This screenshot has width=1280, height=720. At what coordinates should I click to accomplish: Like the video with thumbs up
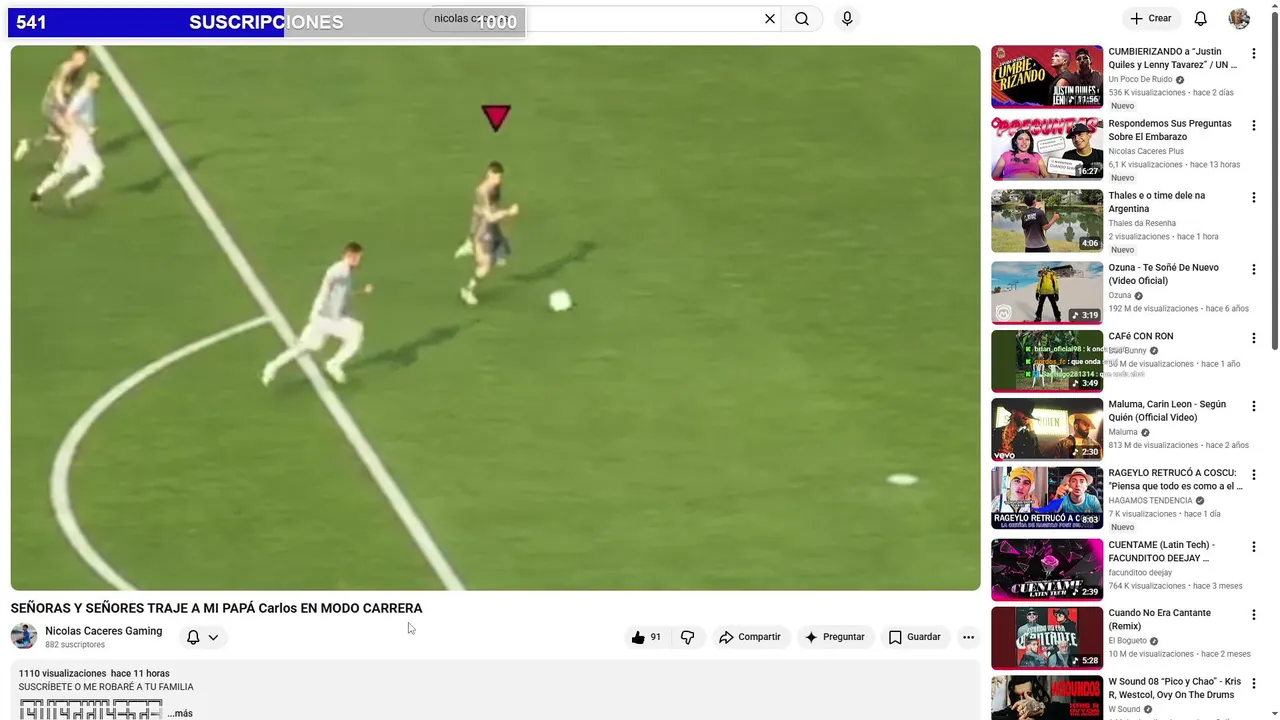tap(646, 637)
